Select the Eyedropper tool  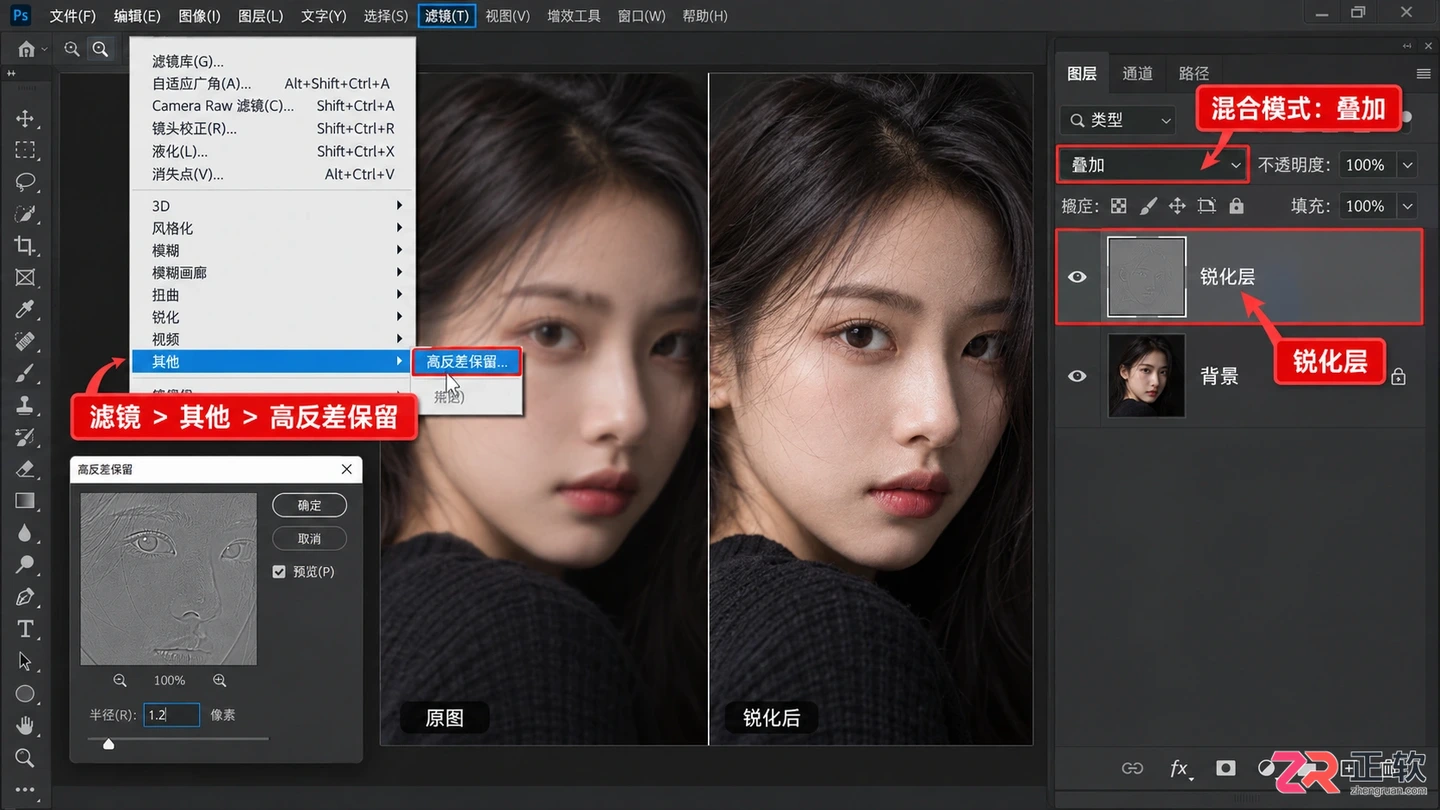coord(25,309)
